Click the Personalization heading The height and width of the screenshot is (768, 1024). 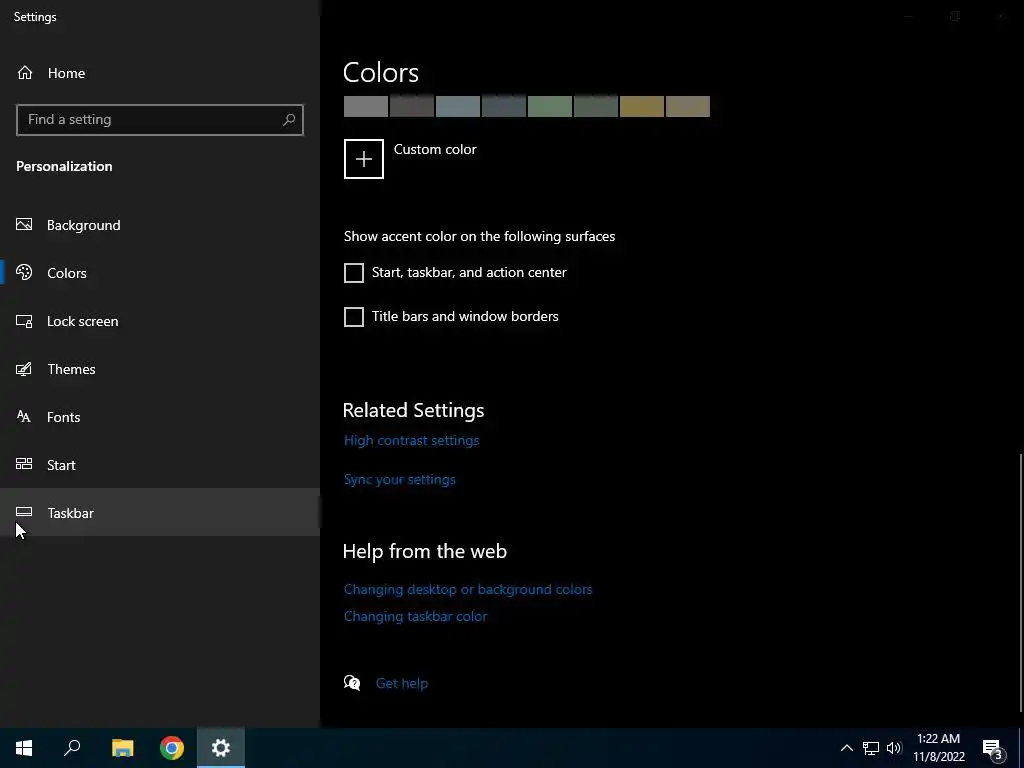coord(64,166)
